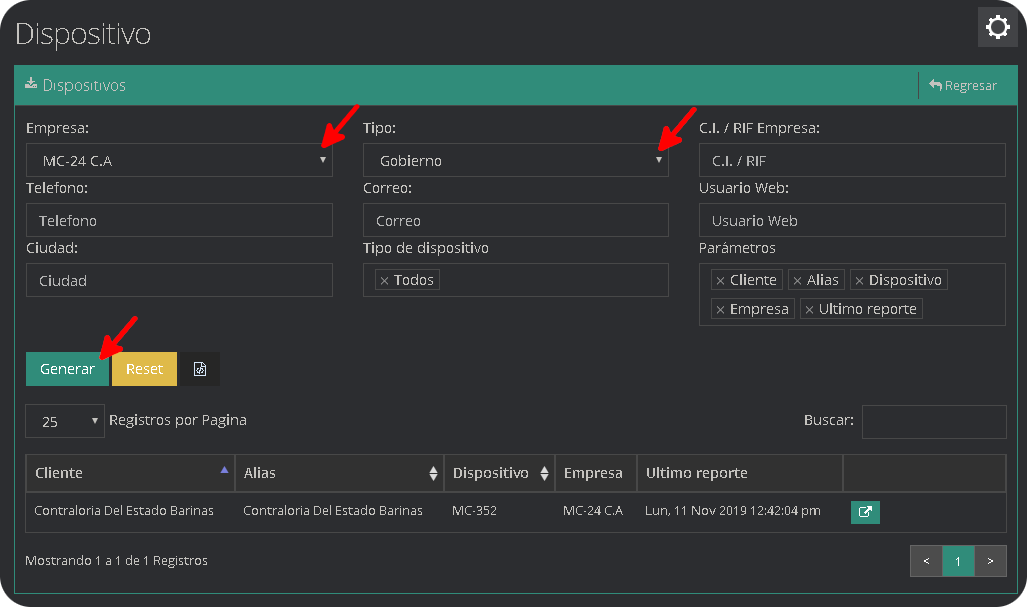The width and height of the screenshot is (1027, 607).
Task: Change the 25 records per page selector
Action: 65,421
